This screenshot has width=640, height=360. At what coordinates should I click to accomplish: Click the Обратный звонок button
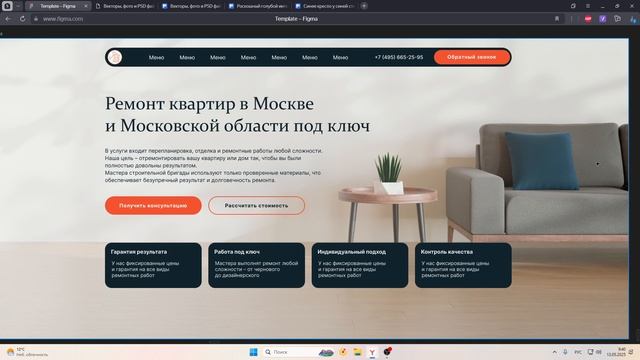(x=472, y=57)
